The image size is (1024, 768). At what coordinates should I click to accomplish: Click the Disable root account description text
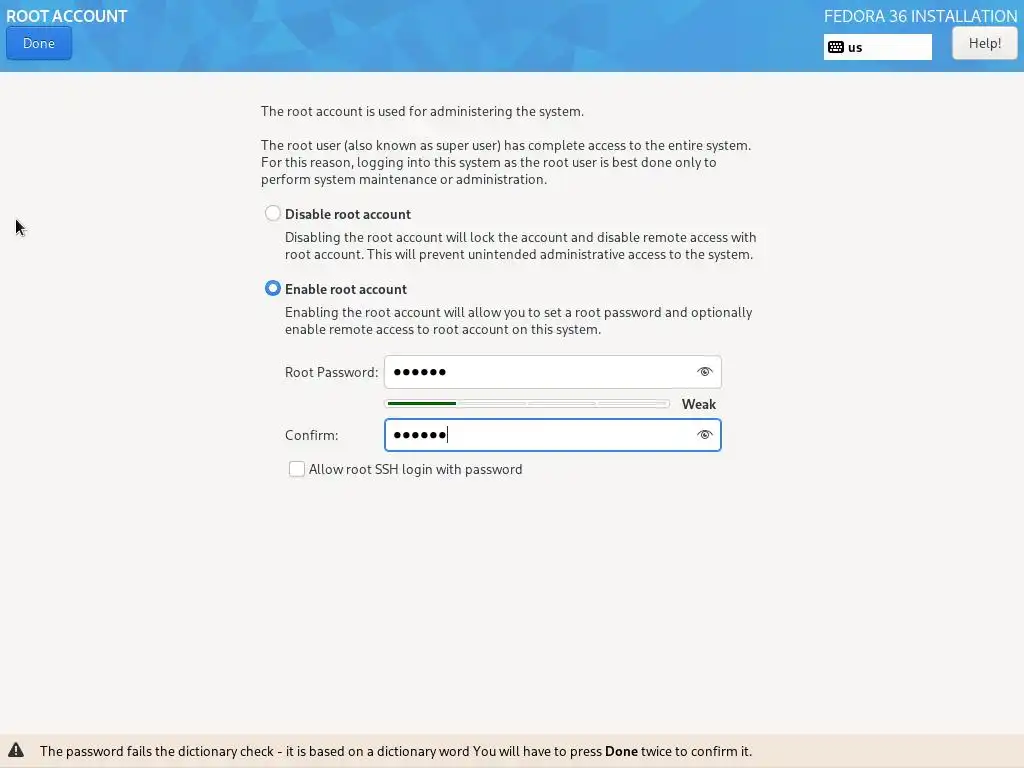coord(520,246)
